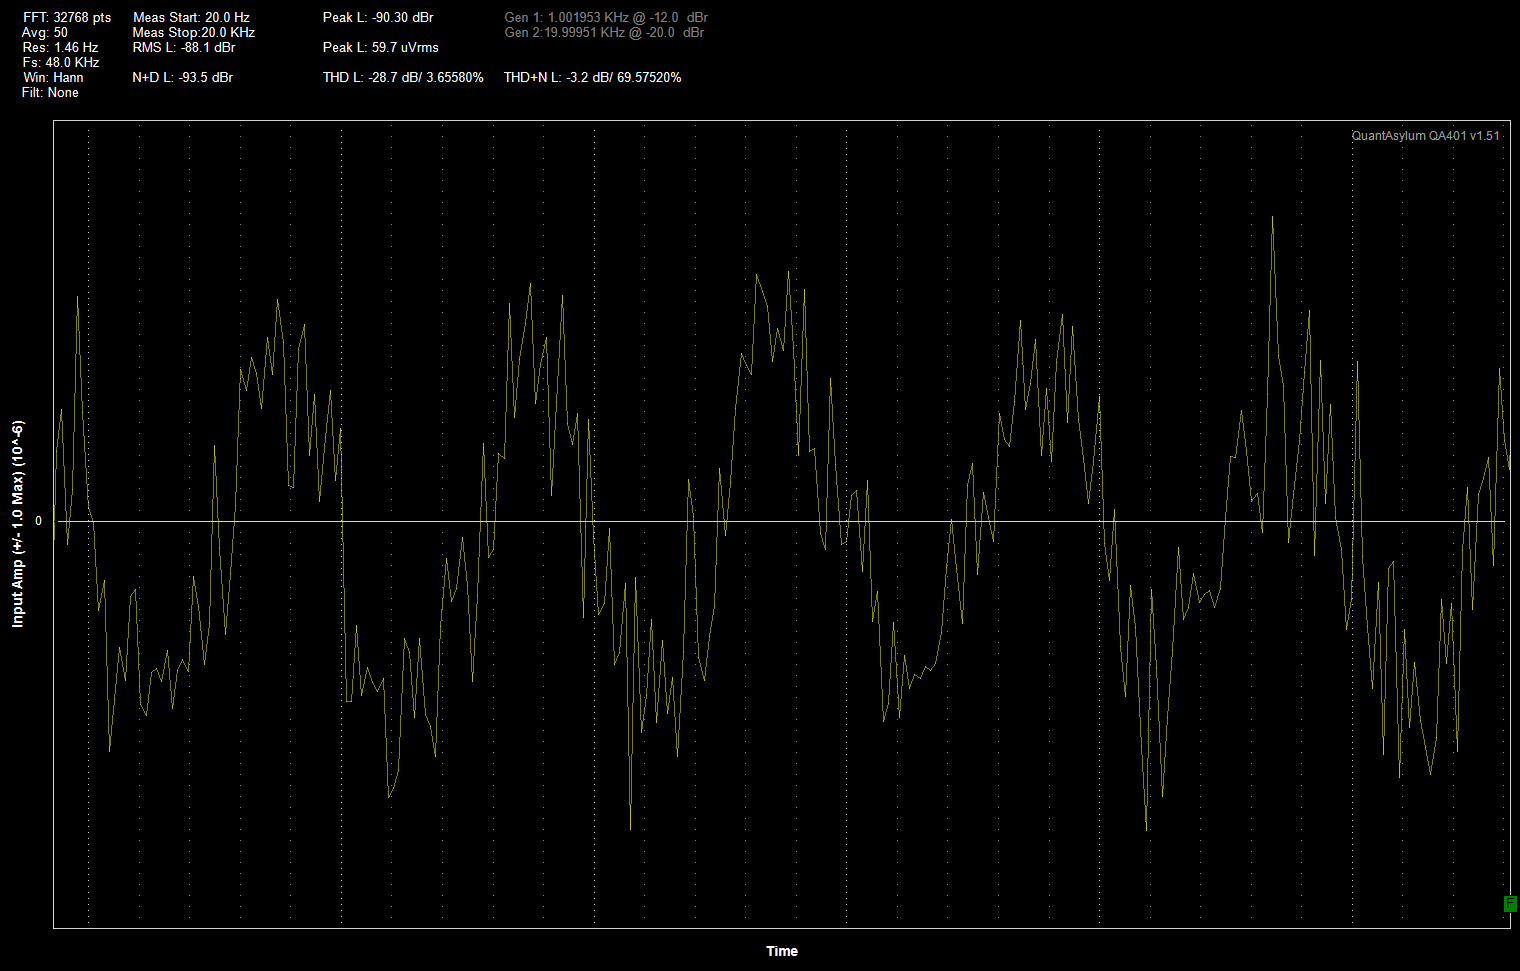Click 'Gen 2:19.99951 KHz @ -20.0 dBr' text
1520x971 pixels.
click(604, 33)
